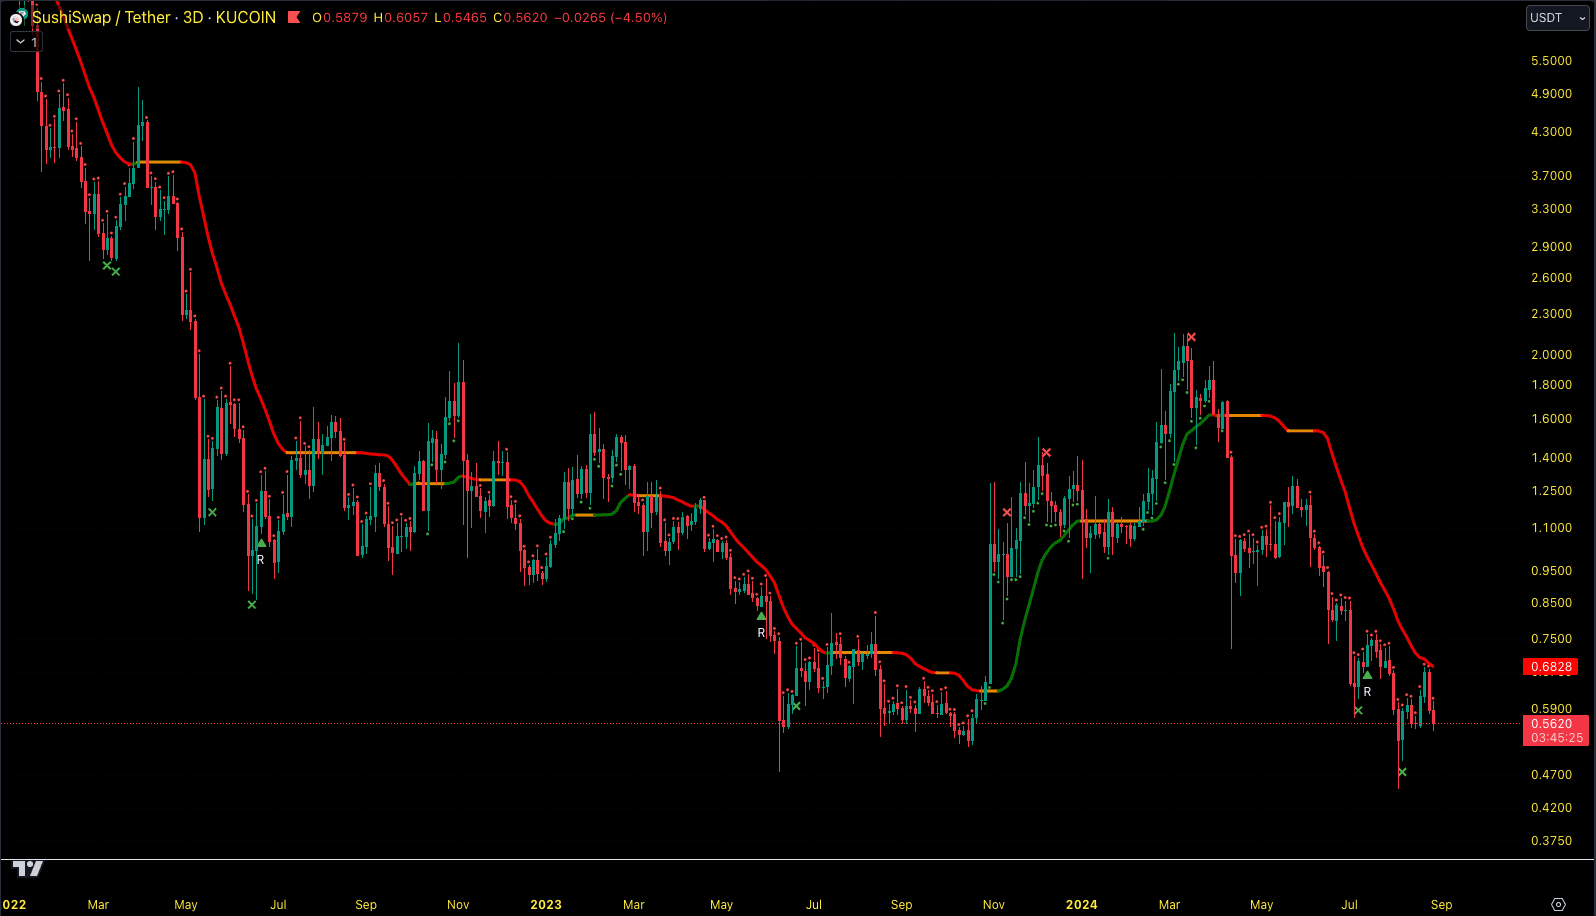Click the red flag icon beside KUCOIN

coord(294,17)
